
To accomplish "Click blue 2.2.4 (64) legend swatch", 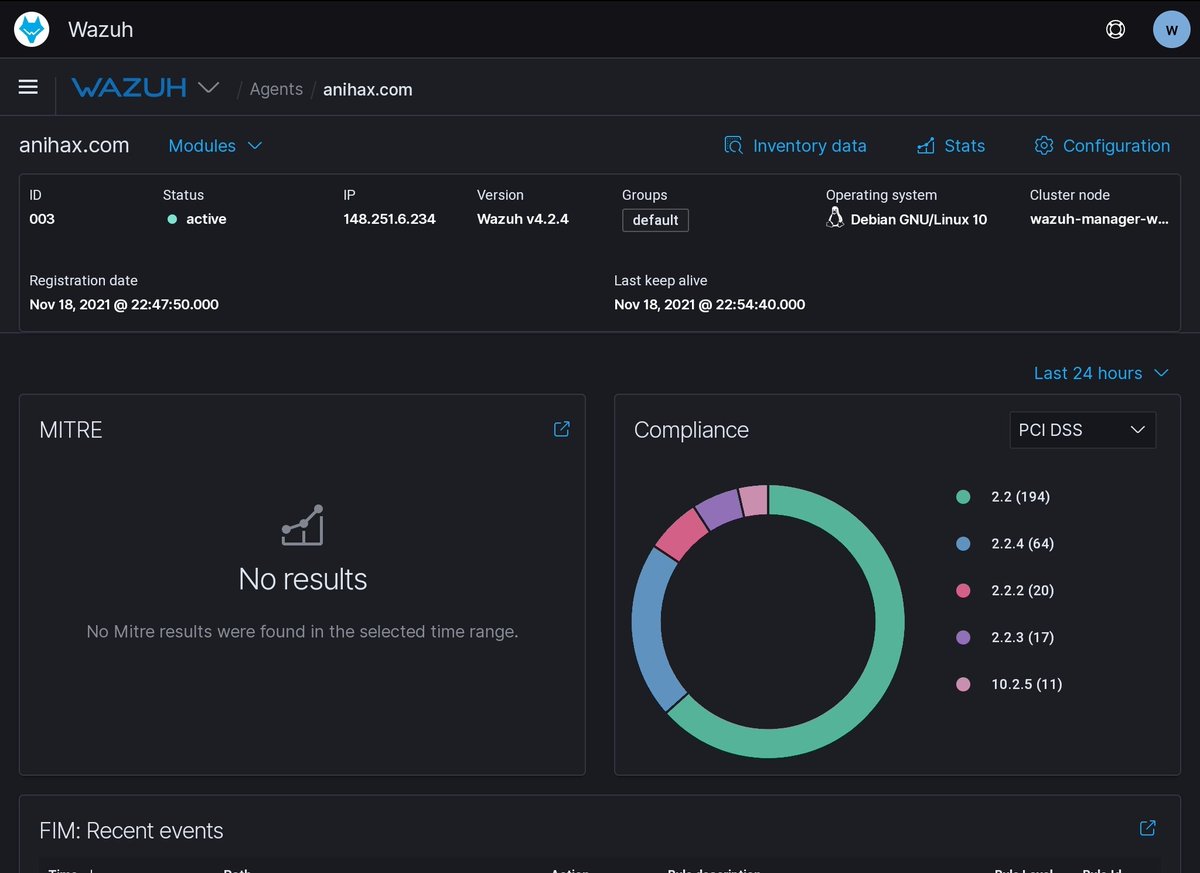I will [963, 544].
